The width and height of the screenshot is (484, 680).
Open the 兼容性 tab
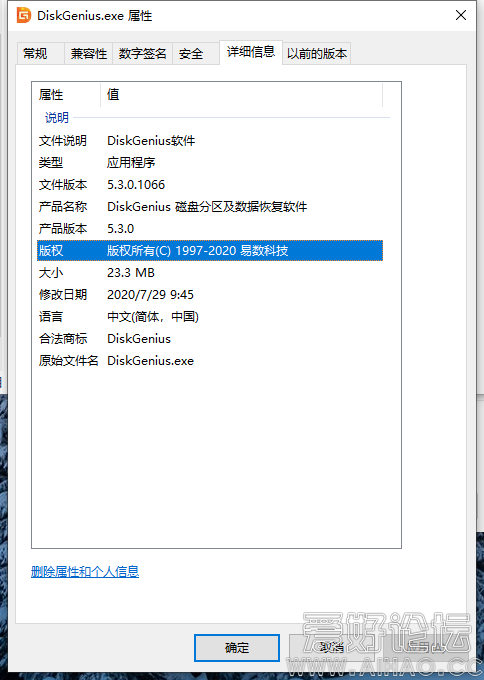pos(88,54)
